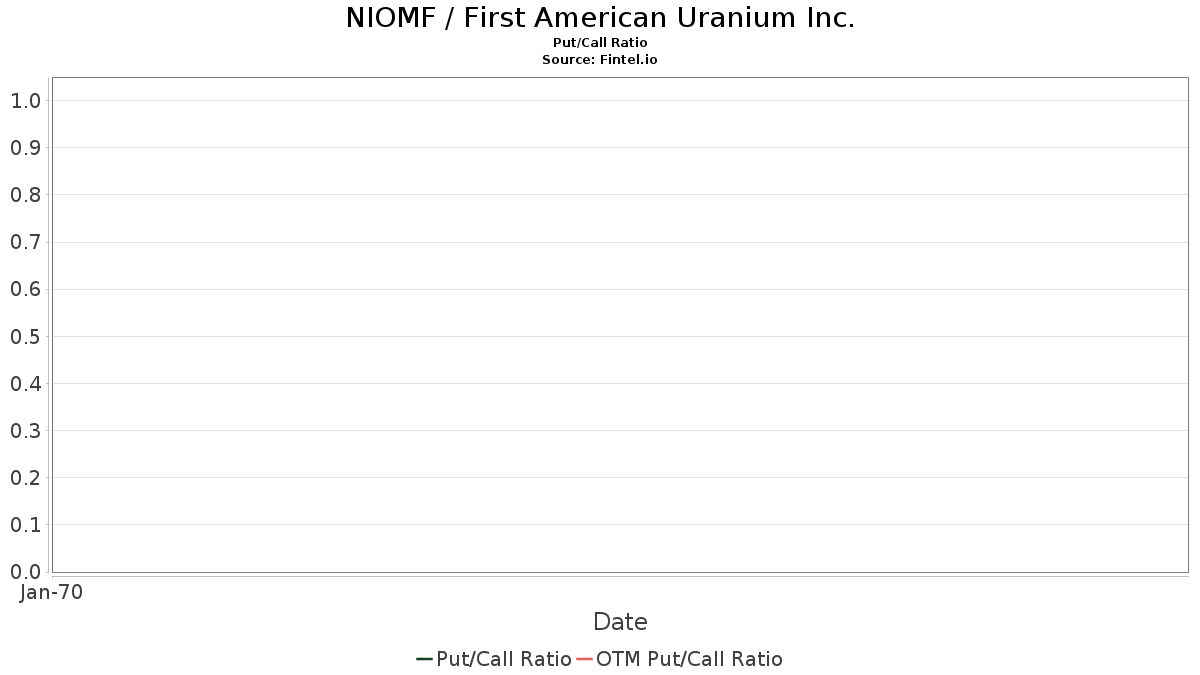Select the 0.4 y-axis tick label
The image size is (1200, 675).
[25, 384]
